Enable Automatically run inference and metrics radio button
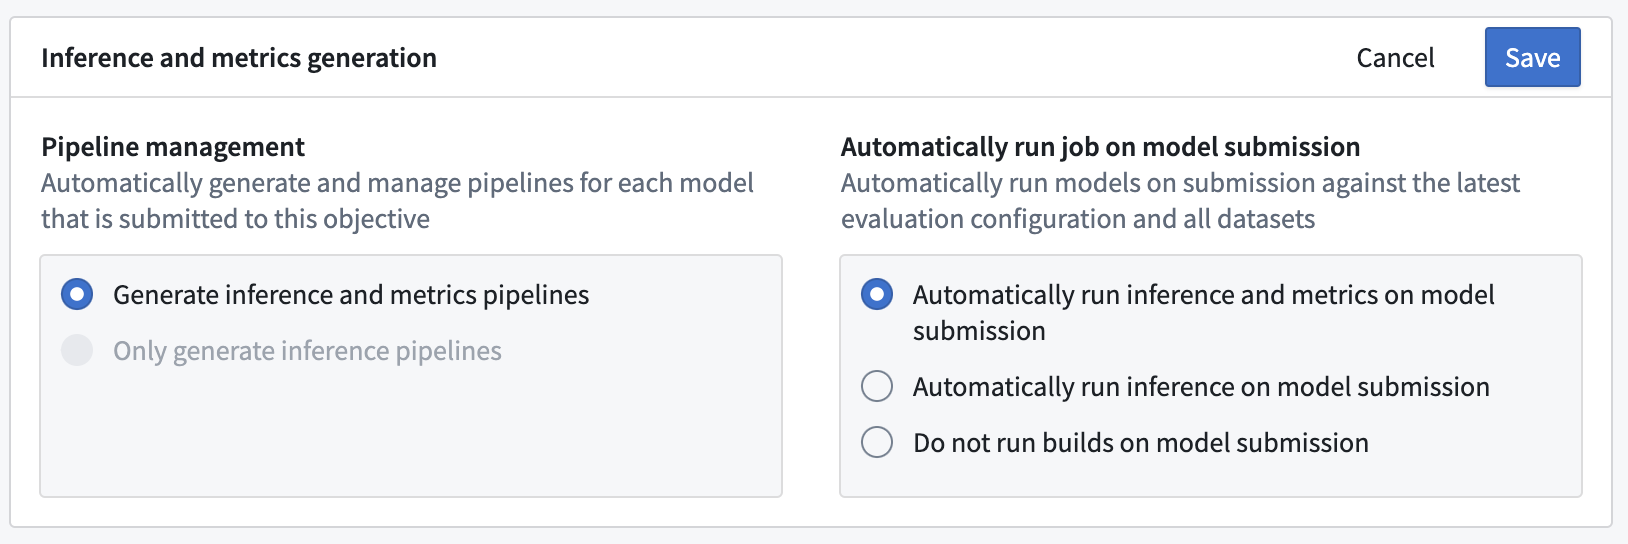Viewport: 1628px width, 544px height. point(877,295)
